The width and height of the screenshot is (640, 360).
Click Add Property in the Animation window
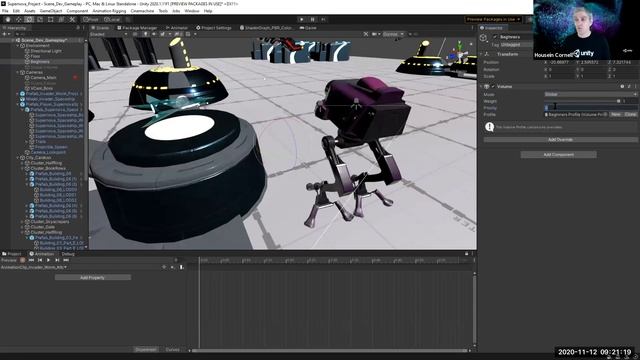[x=93, y=278]
